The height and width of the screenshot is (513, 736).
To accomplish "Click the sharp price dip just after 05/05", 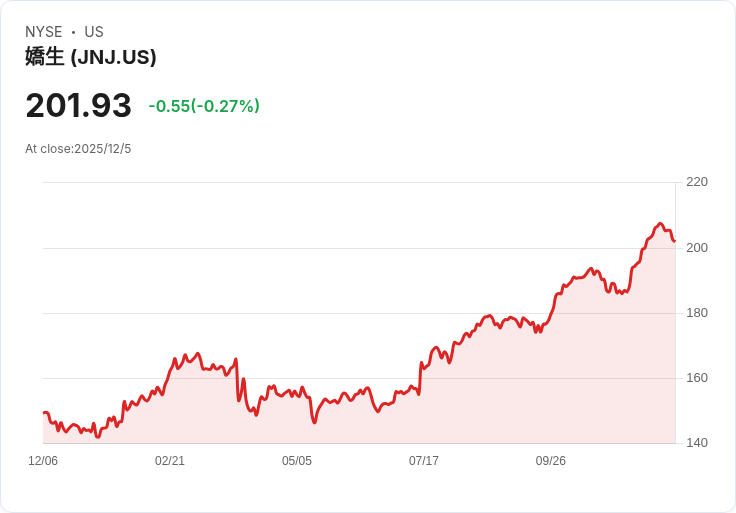I will click(x=314, y=422).
